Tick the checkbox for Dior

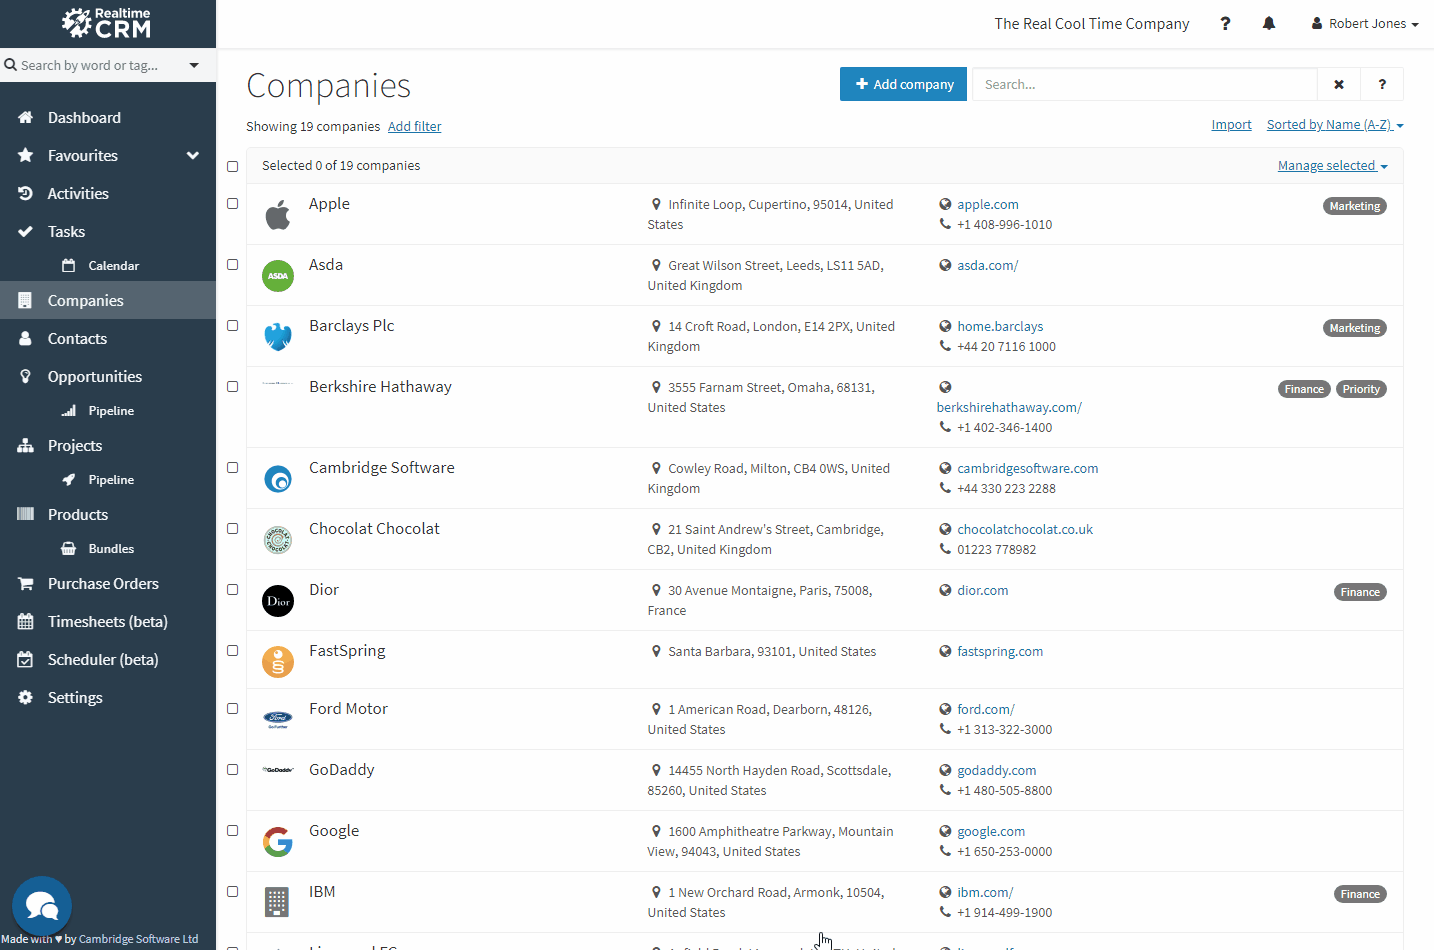click(x=232, y=590)
